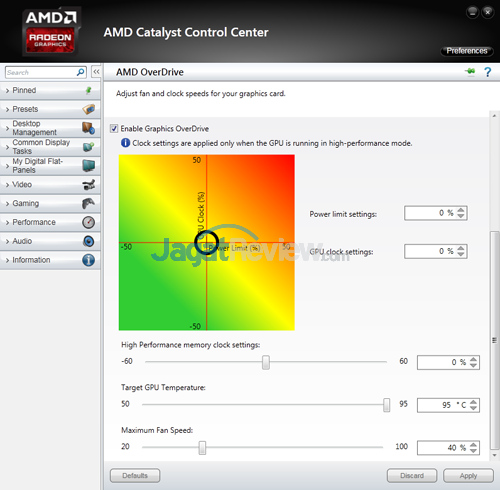This screenshot has height=490, width=500.
Task: Decrease GPU clock settings with down arrow
Action: pos(461,254)
